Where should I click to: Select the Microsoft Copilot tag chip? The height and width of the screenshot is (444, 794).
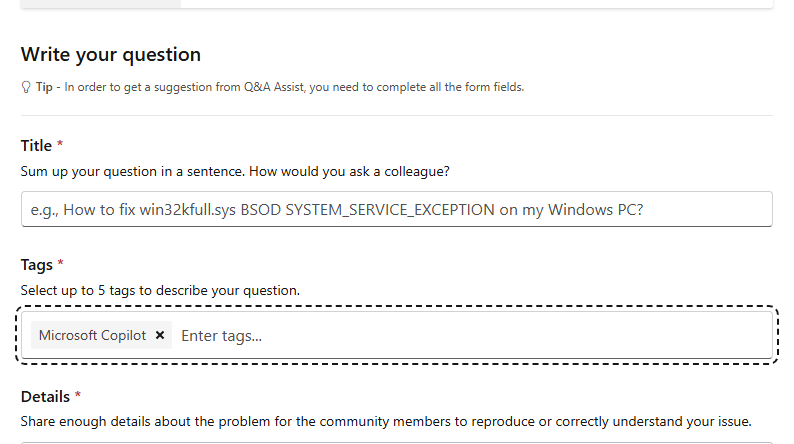coord(92,336)
